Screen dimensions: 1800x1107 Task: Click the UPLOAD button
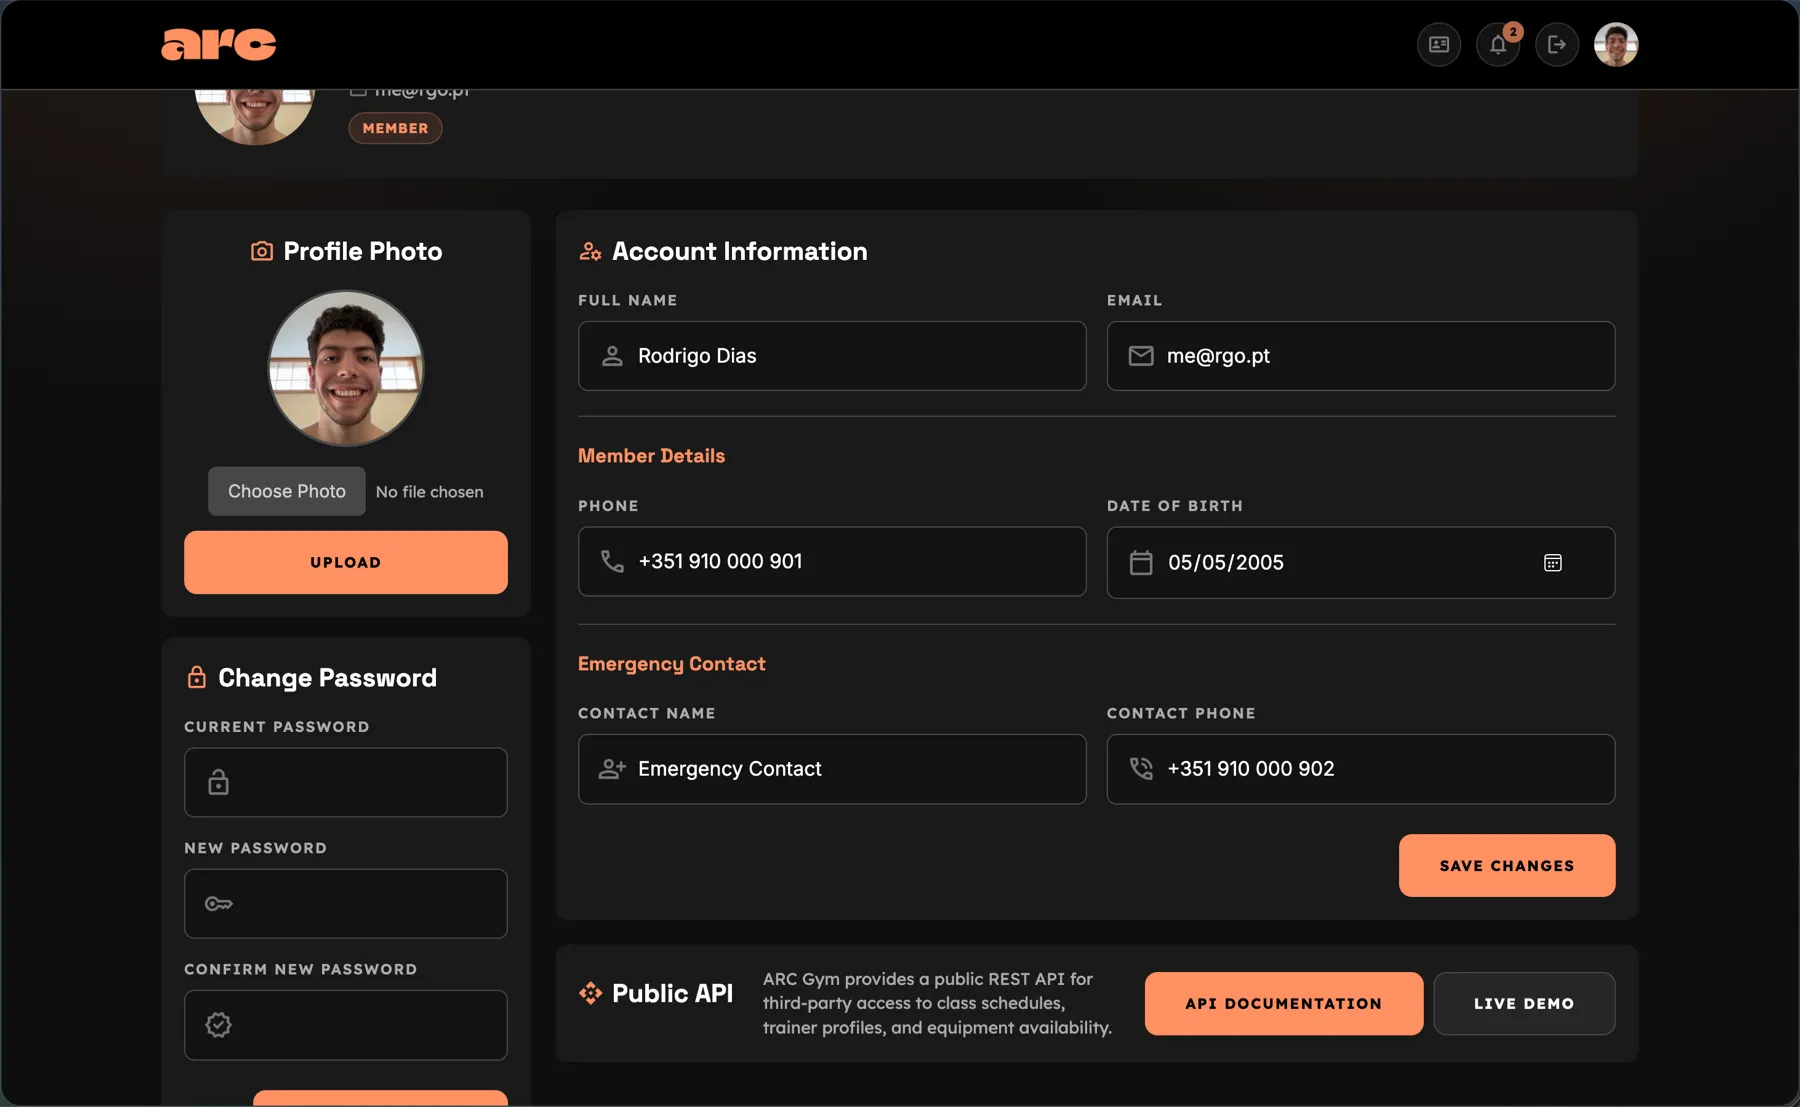coord(346,562)
